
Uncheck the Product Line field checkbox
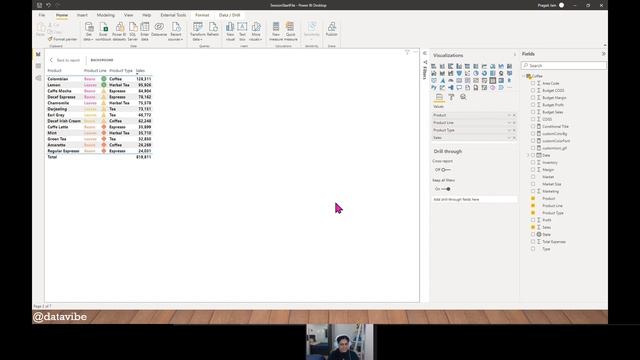click(x=533, y=206)
